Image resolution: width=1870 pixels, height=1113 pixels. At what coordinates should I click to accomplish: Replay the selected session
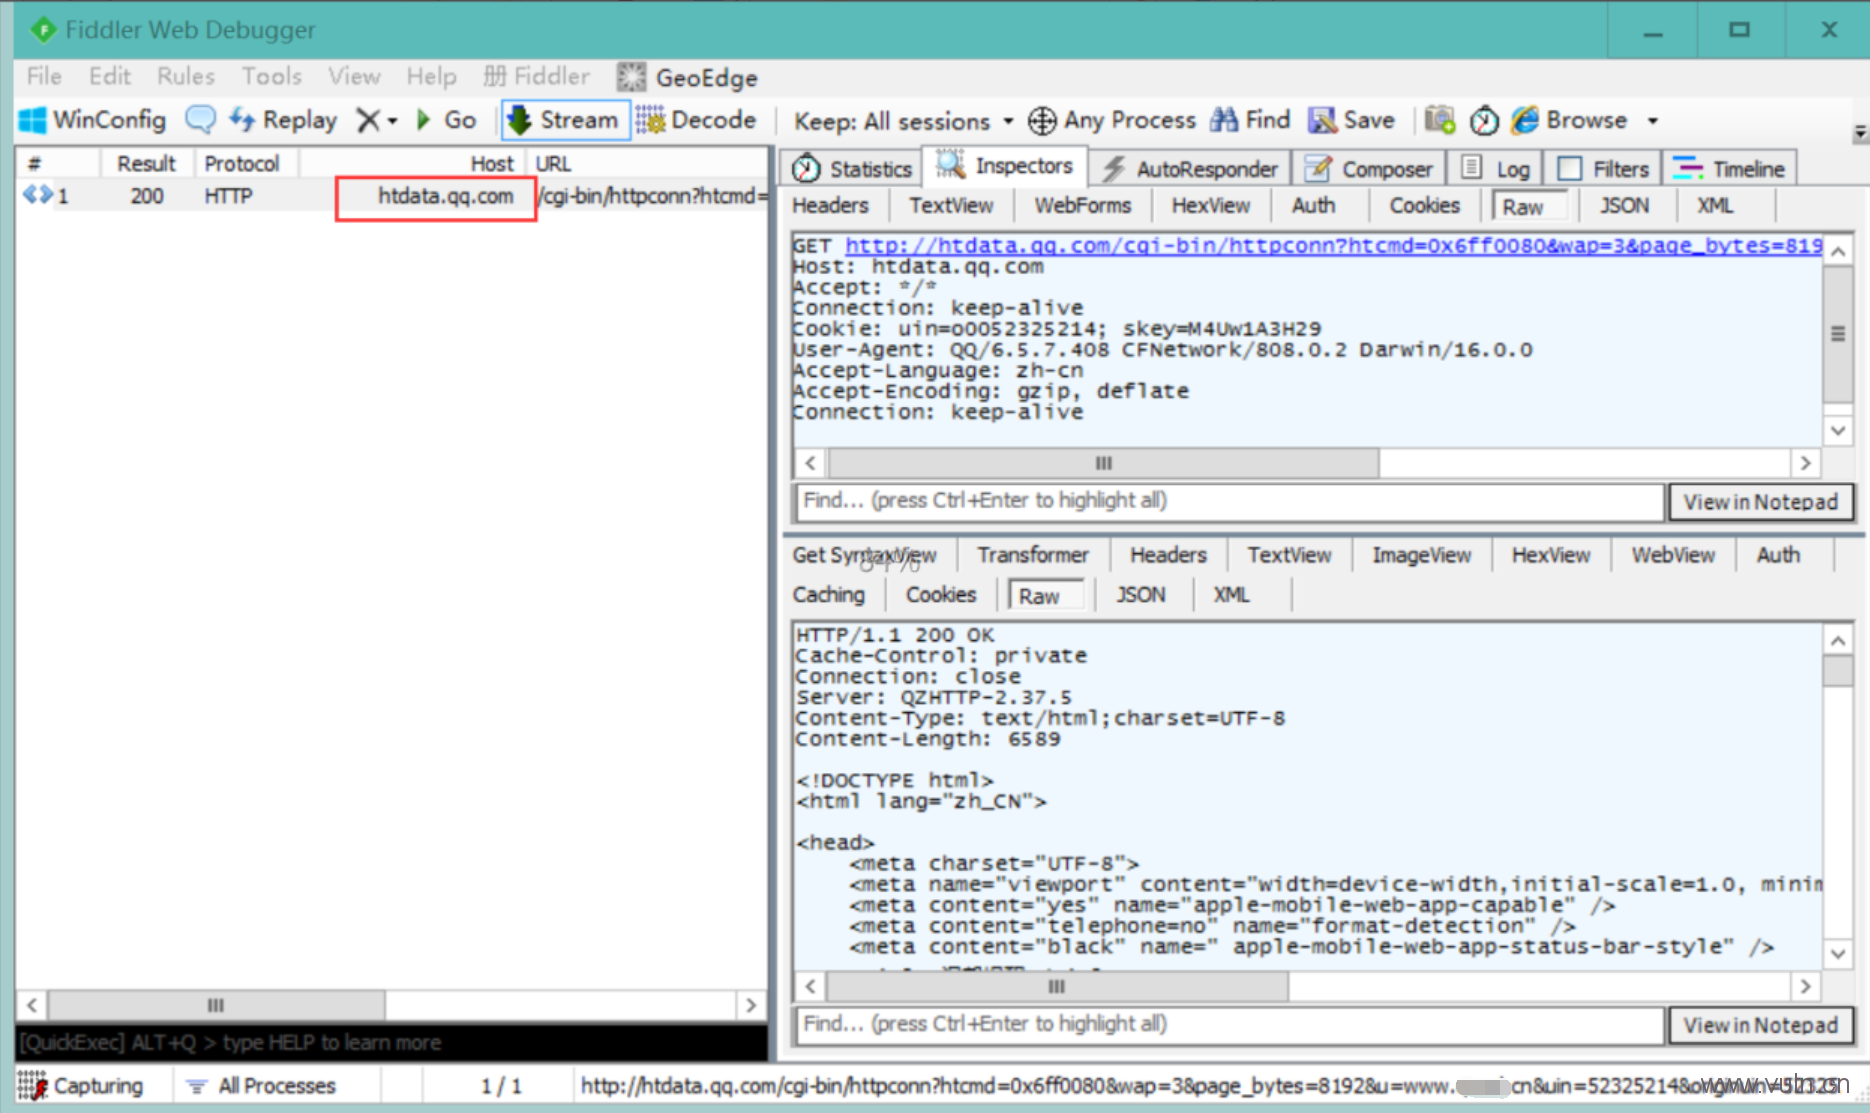point(283,120)
